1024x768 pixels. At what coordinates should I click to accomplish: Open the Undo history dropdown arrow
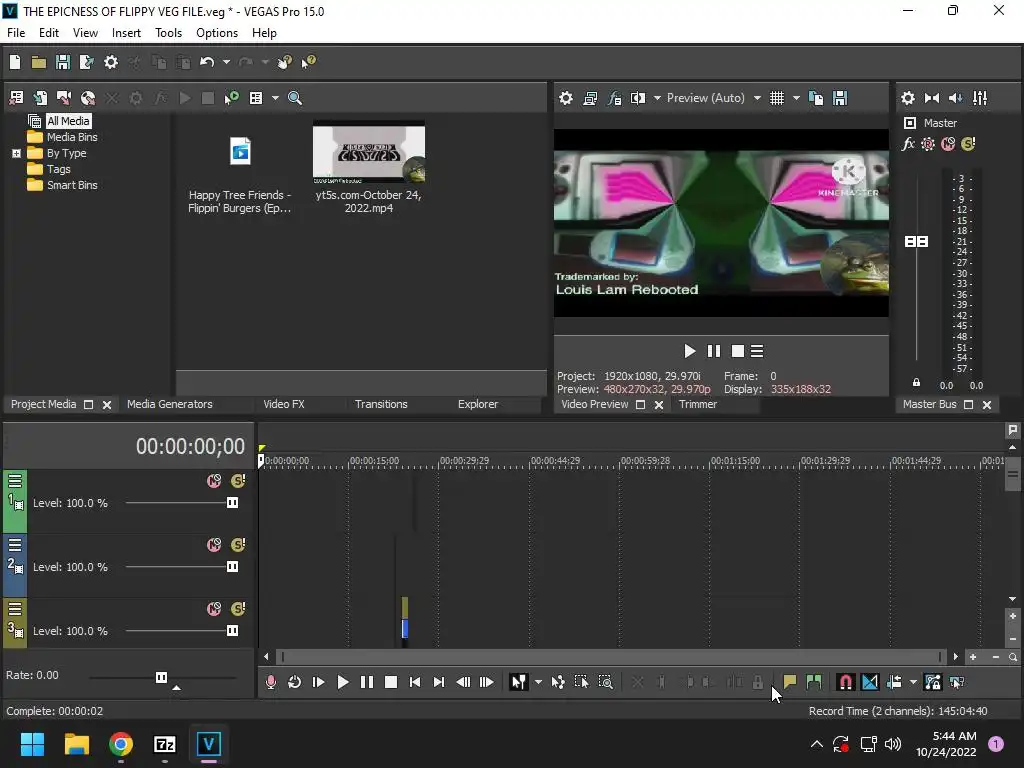coord(226,62)
